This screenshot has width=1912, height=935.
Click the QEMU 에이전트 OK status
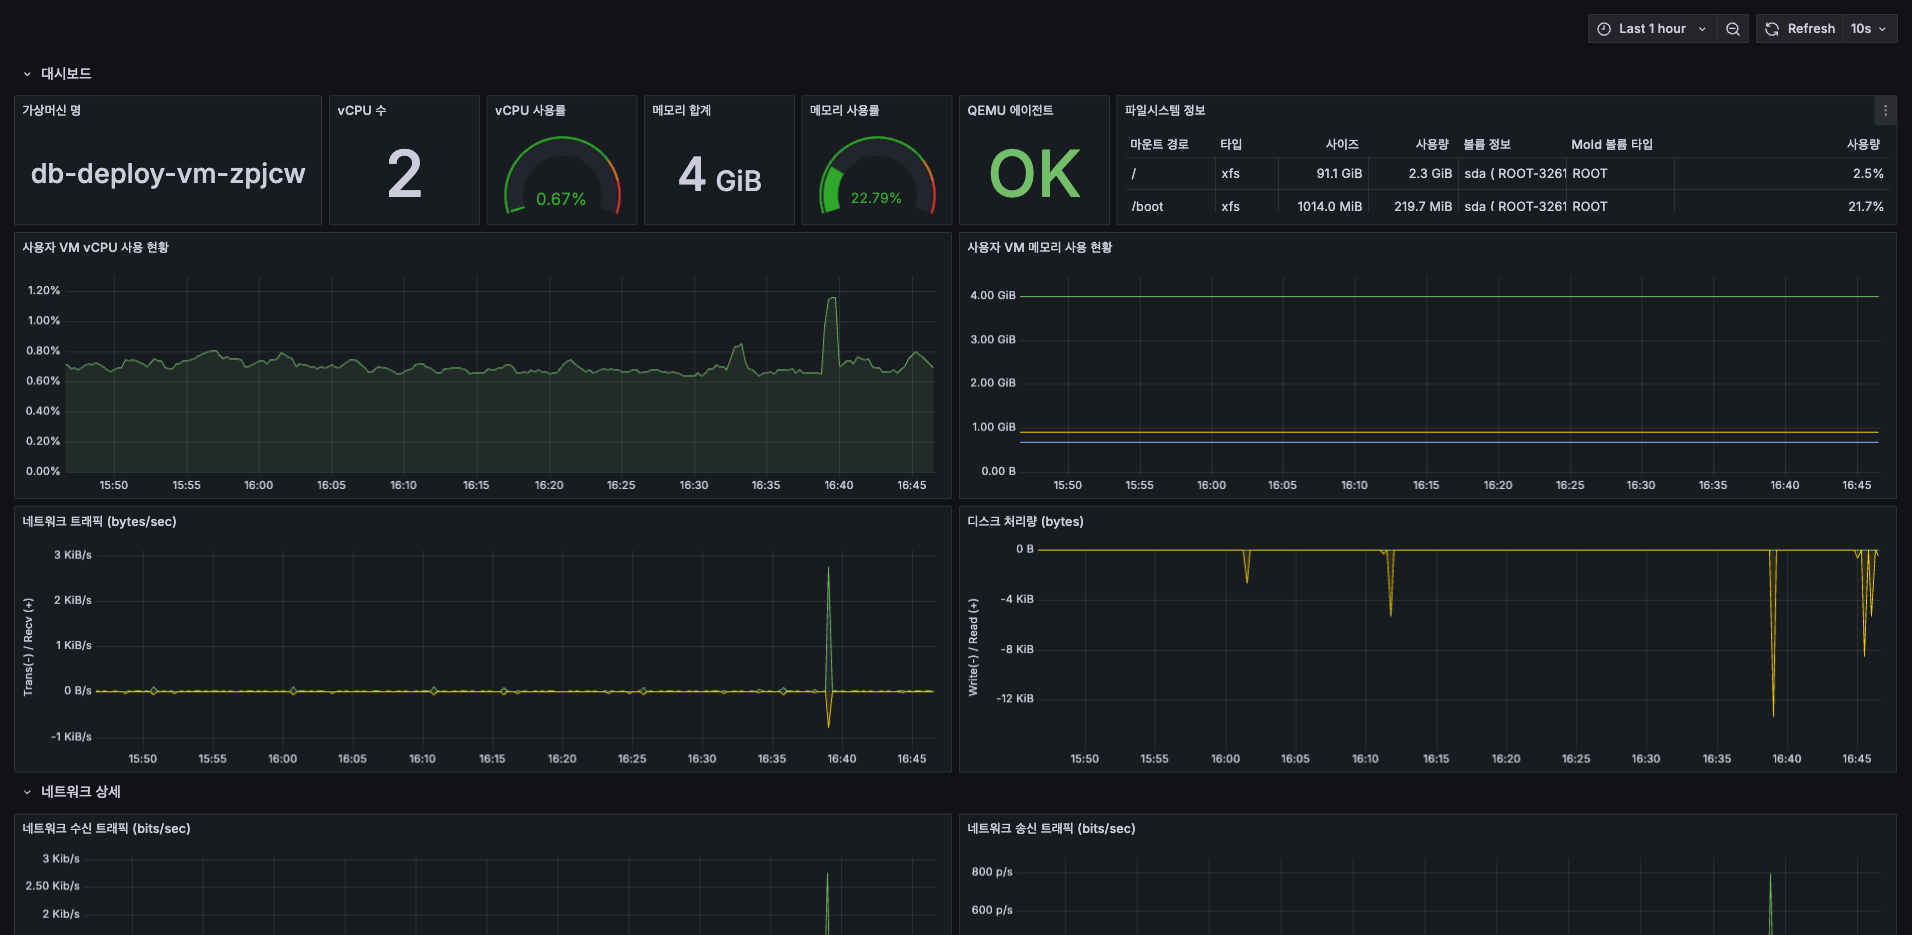(x=1034, y=175)
